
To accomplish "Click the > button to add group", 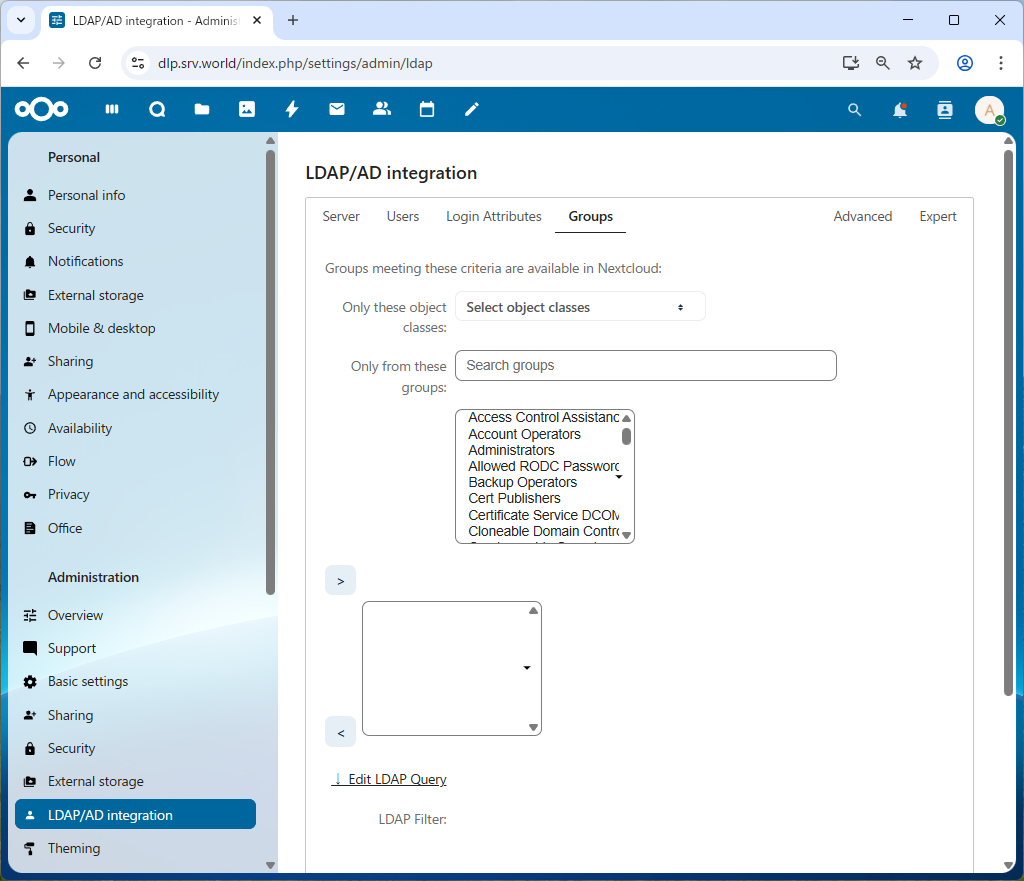I will [x=340, y=581].
